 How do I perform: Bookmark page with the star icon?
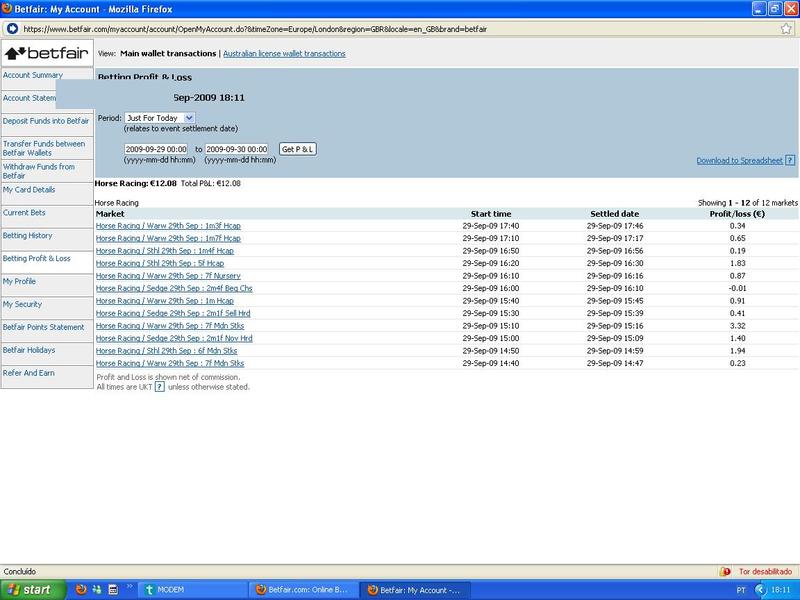pos(786,29)
